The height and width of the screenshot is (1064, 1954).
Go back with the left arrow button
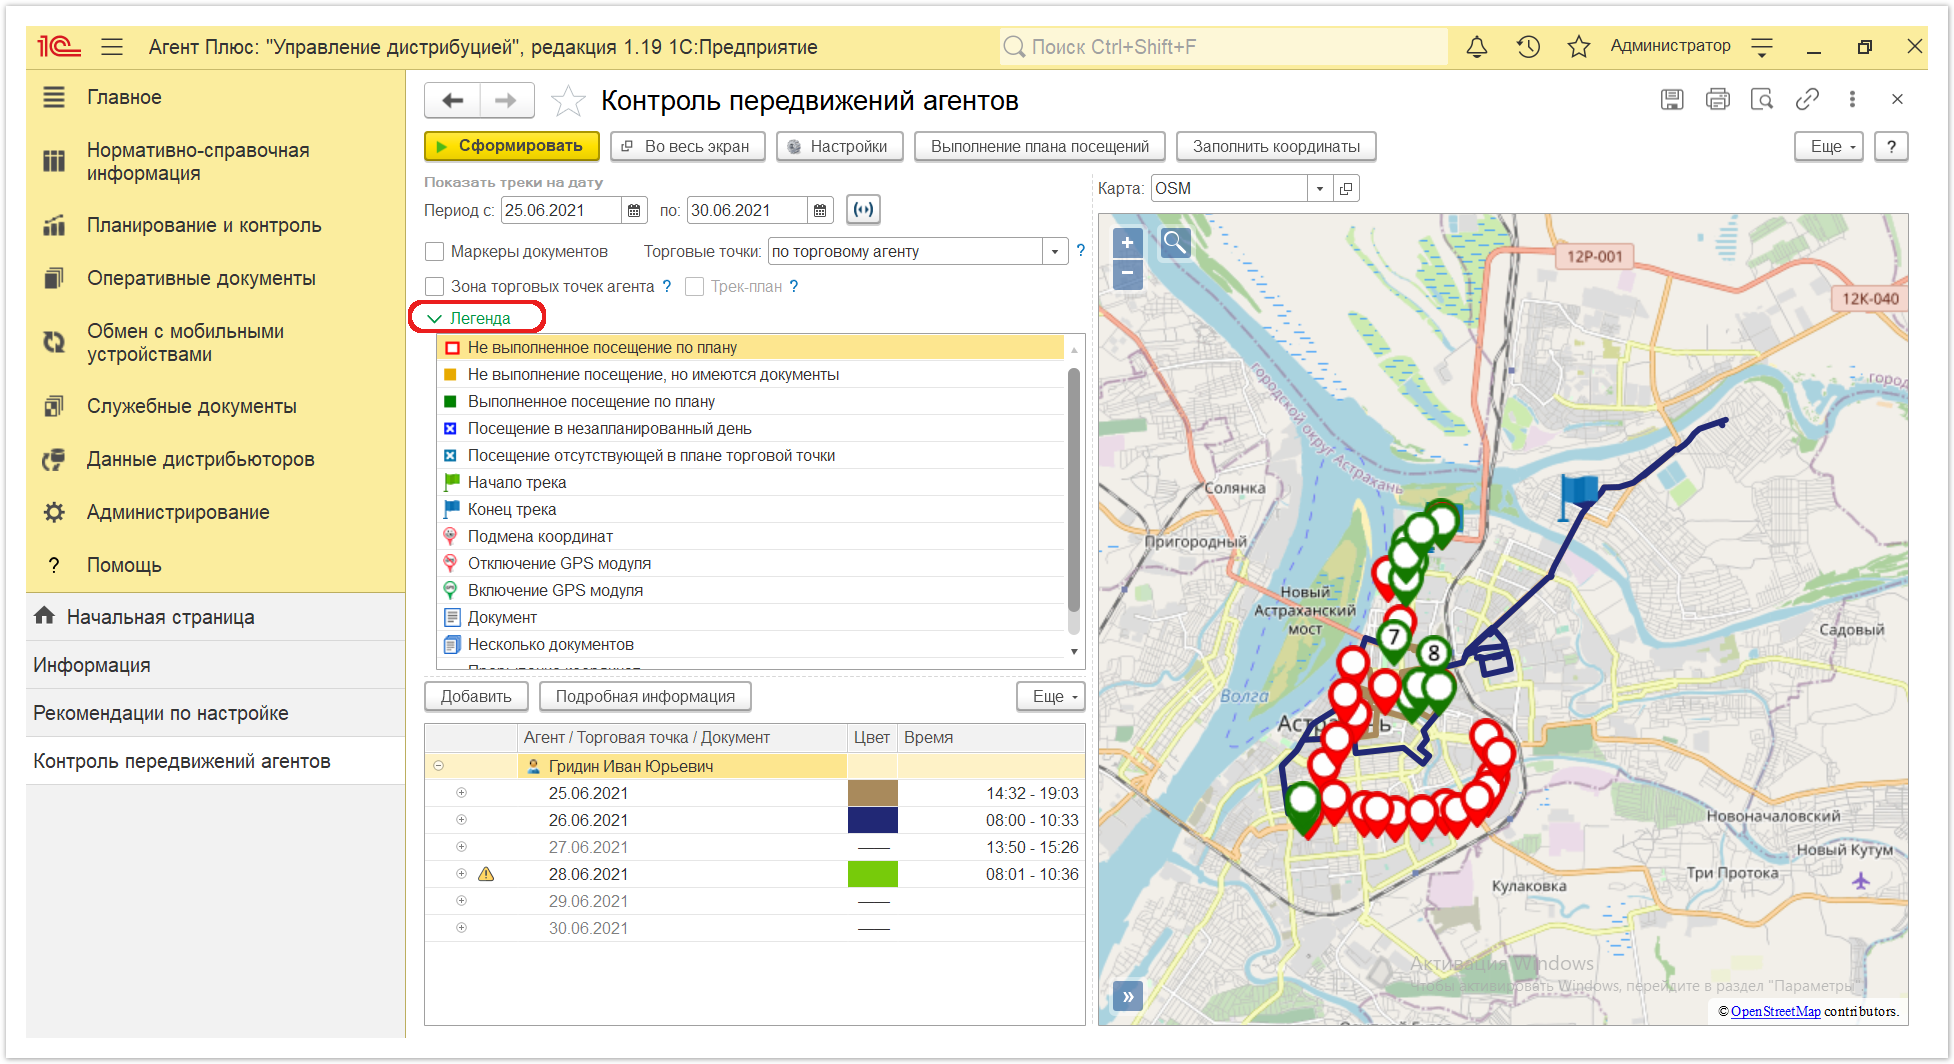click(x=453, y=100)
